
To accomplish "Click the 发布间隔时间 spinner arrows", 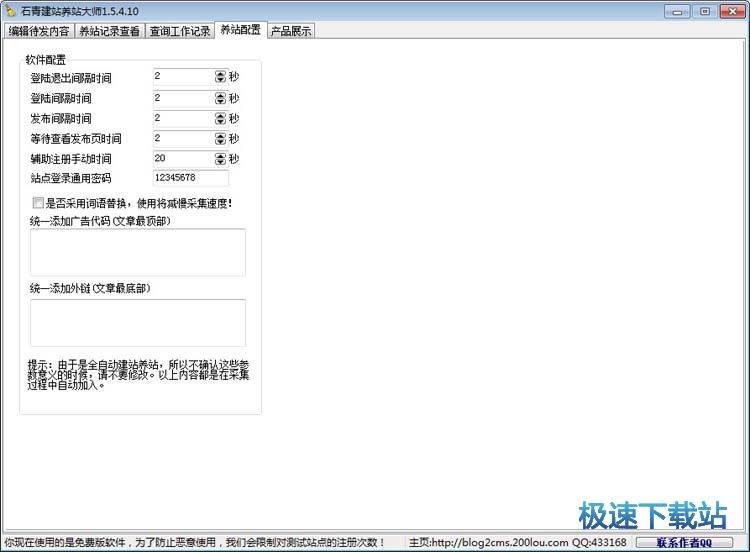I will (220, 118).
